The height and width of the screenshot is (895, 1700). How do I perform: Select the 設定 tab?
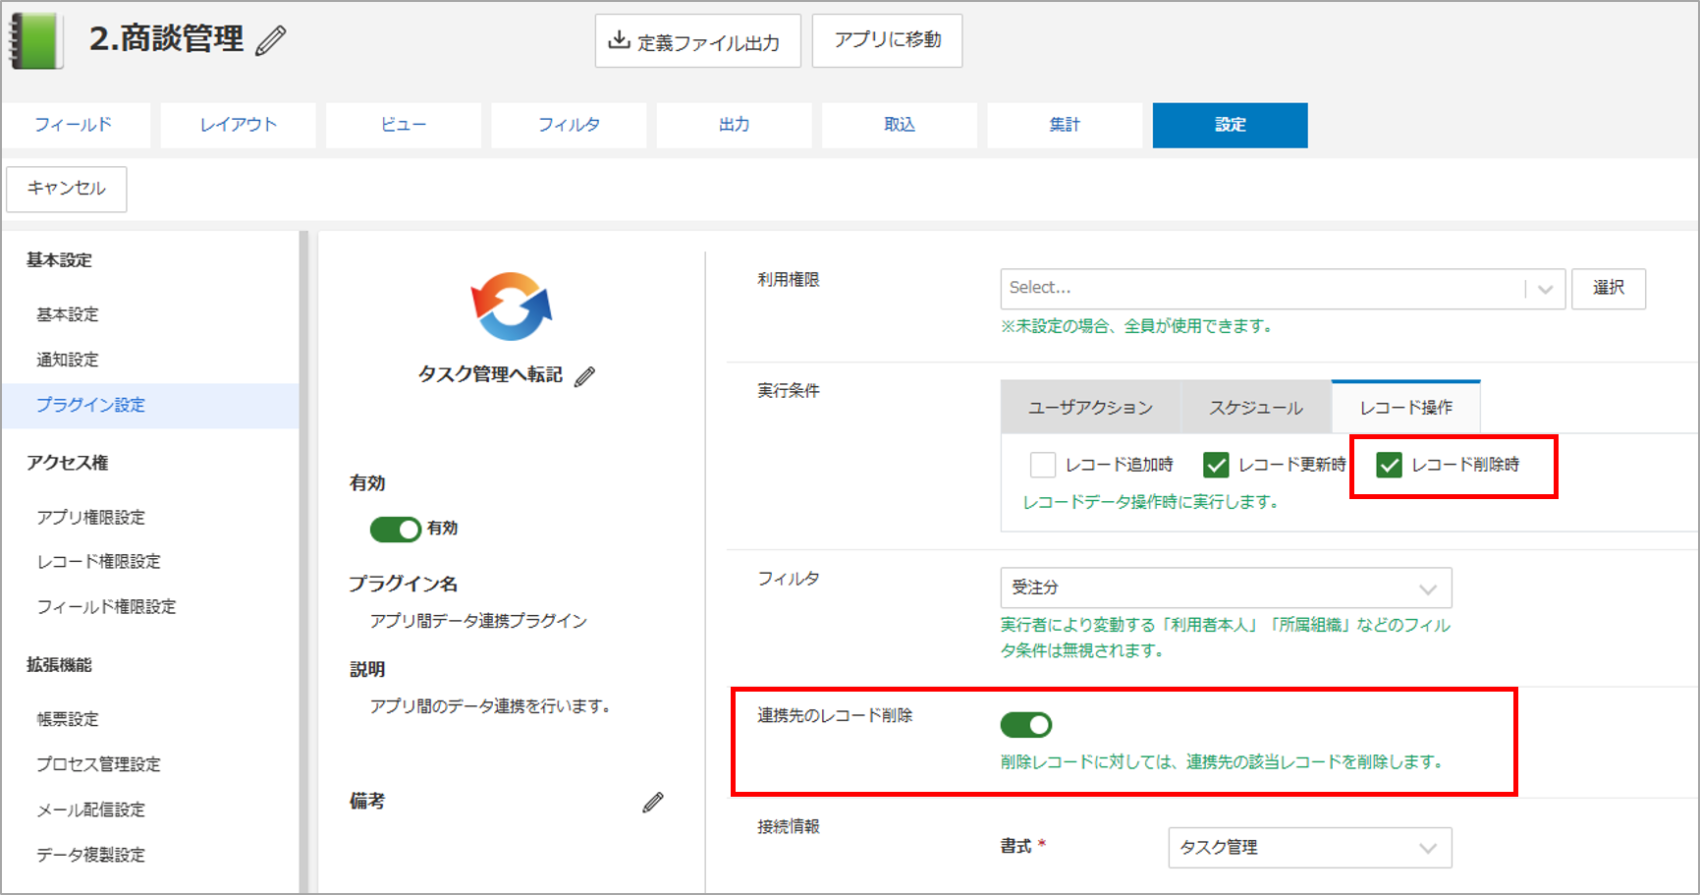[x=1230, y=125]
